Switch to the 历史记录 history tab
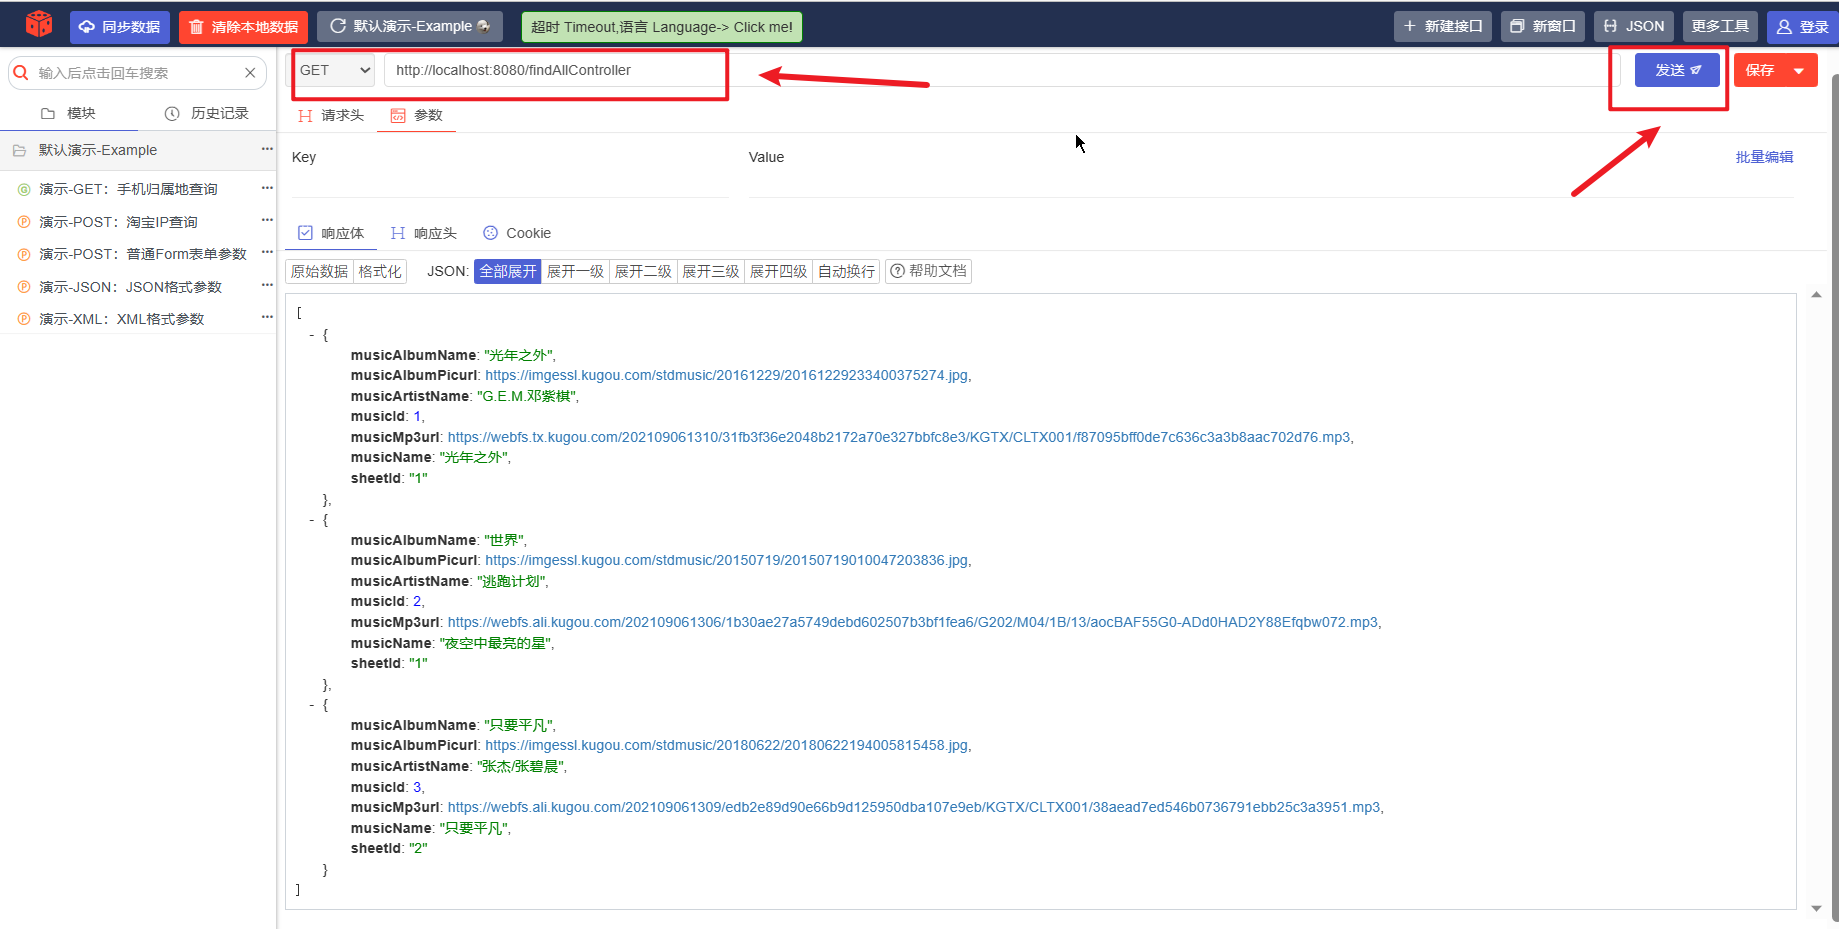Screen dimensions: 1839x929 coord(206,113)
